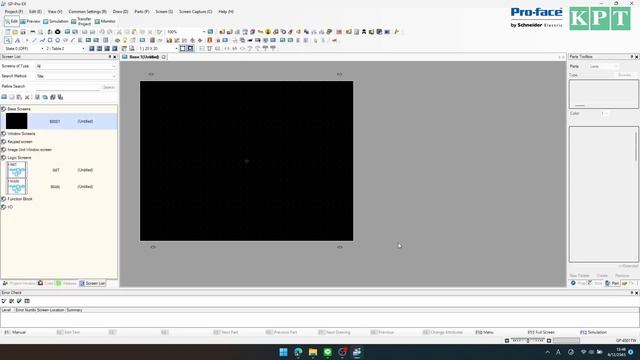Select the Text (A) drawing tool
This screenshot has height=360, width=640.
tap(18, 40)
